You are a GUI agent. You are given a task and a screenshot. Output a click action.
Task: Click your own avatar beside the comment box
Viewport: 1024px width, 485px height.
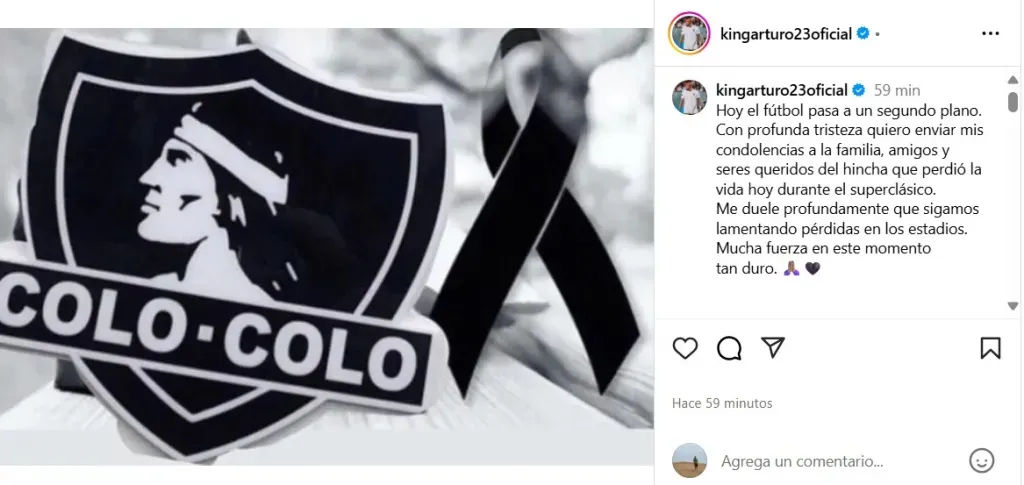click(690, 461)
